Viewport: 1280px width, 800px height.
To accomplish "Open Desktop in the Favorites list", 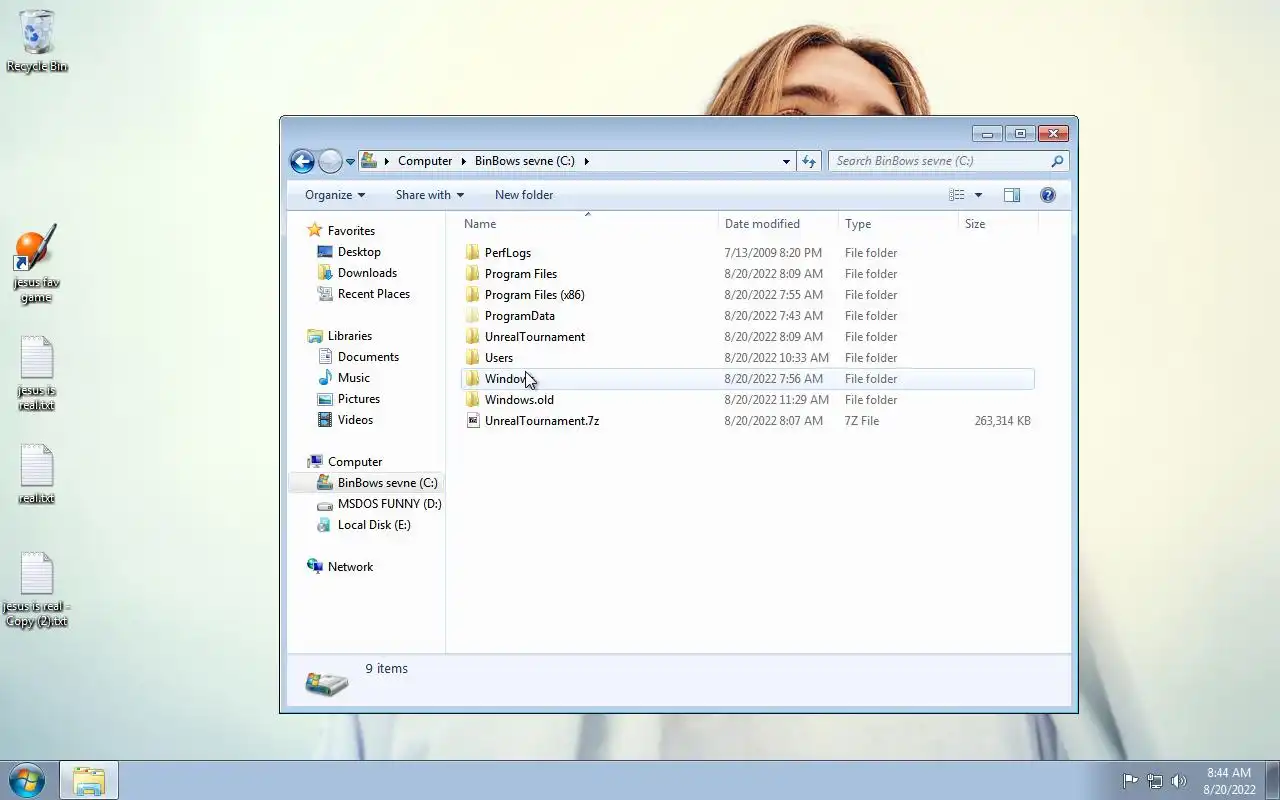I will pyautogui.click(x=359, y=252).
